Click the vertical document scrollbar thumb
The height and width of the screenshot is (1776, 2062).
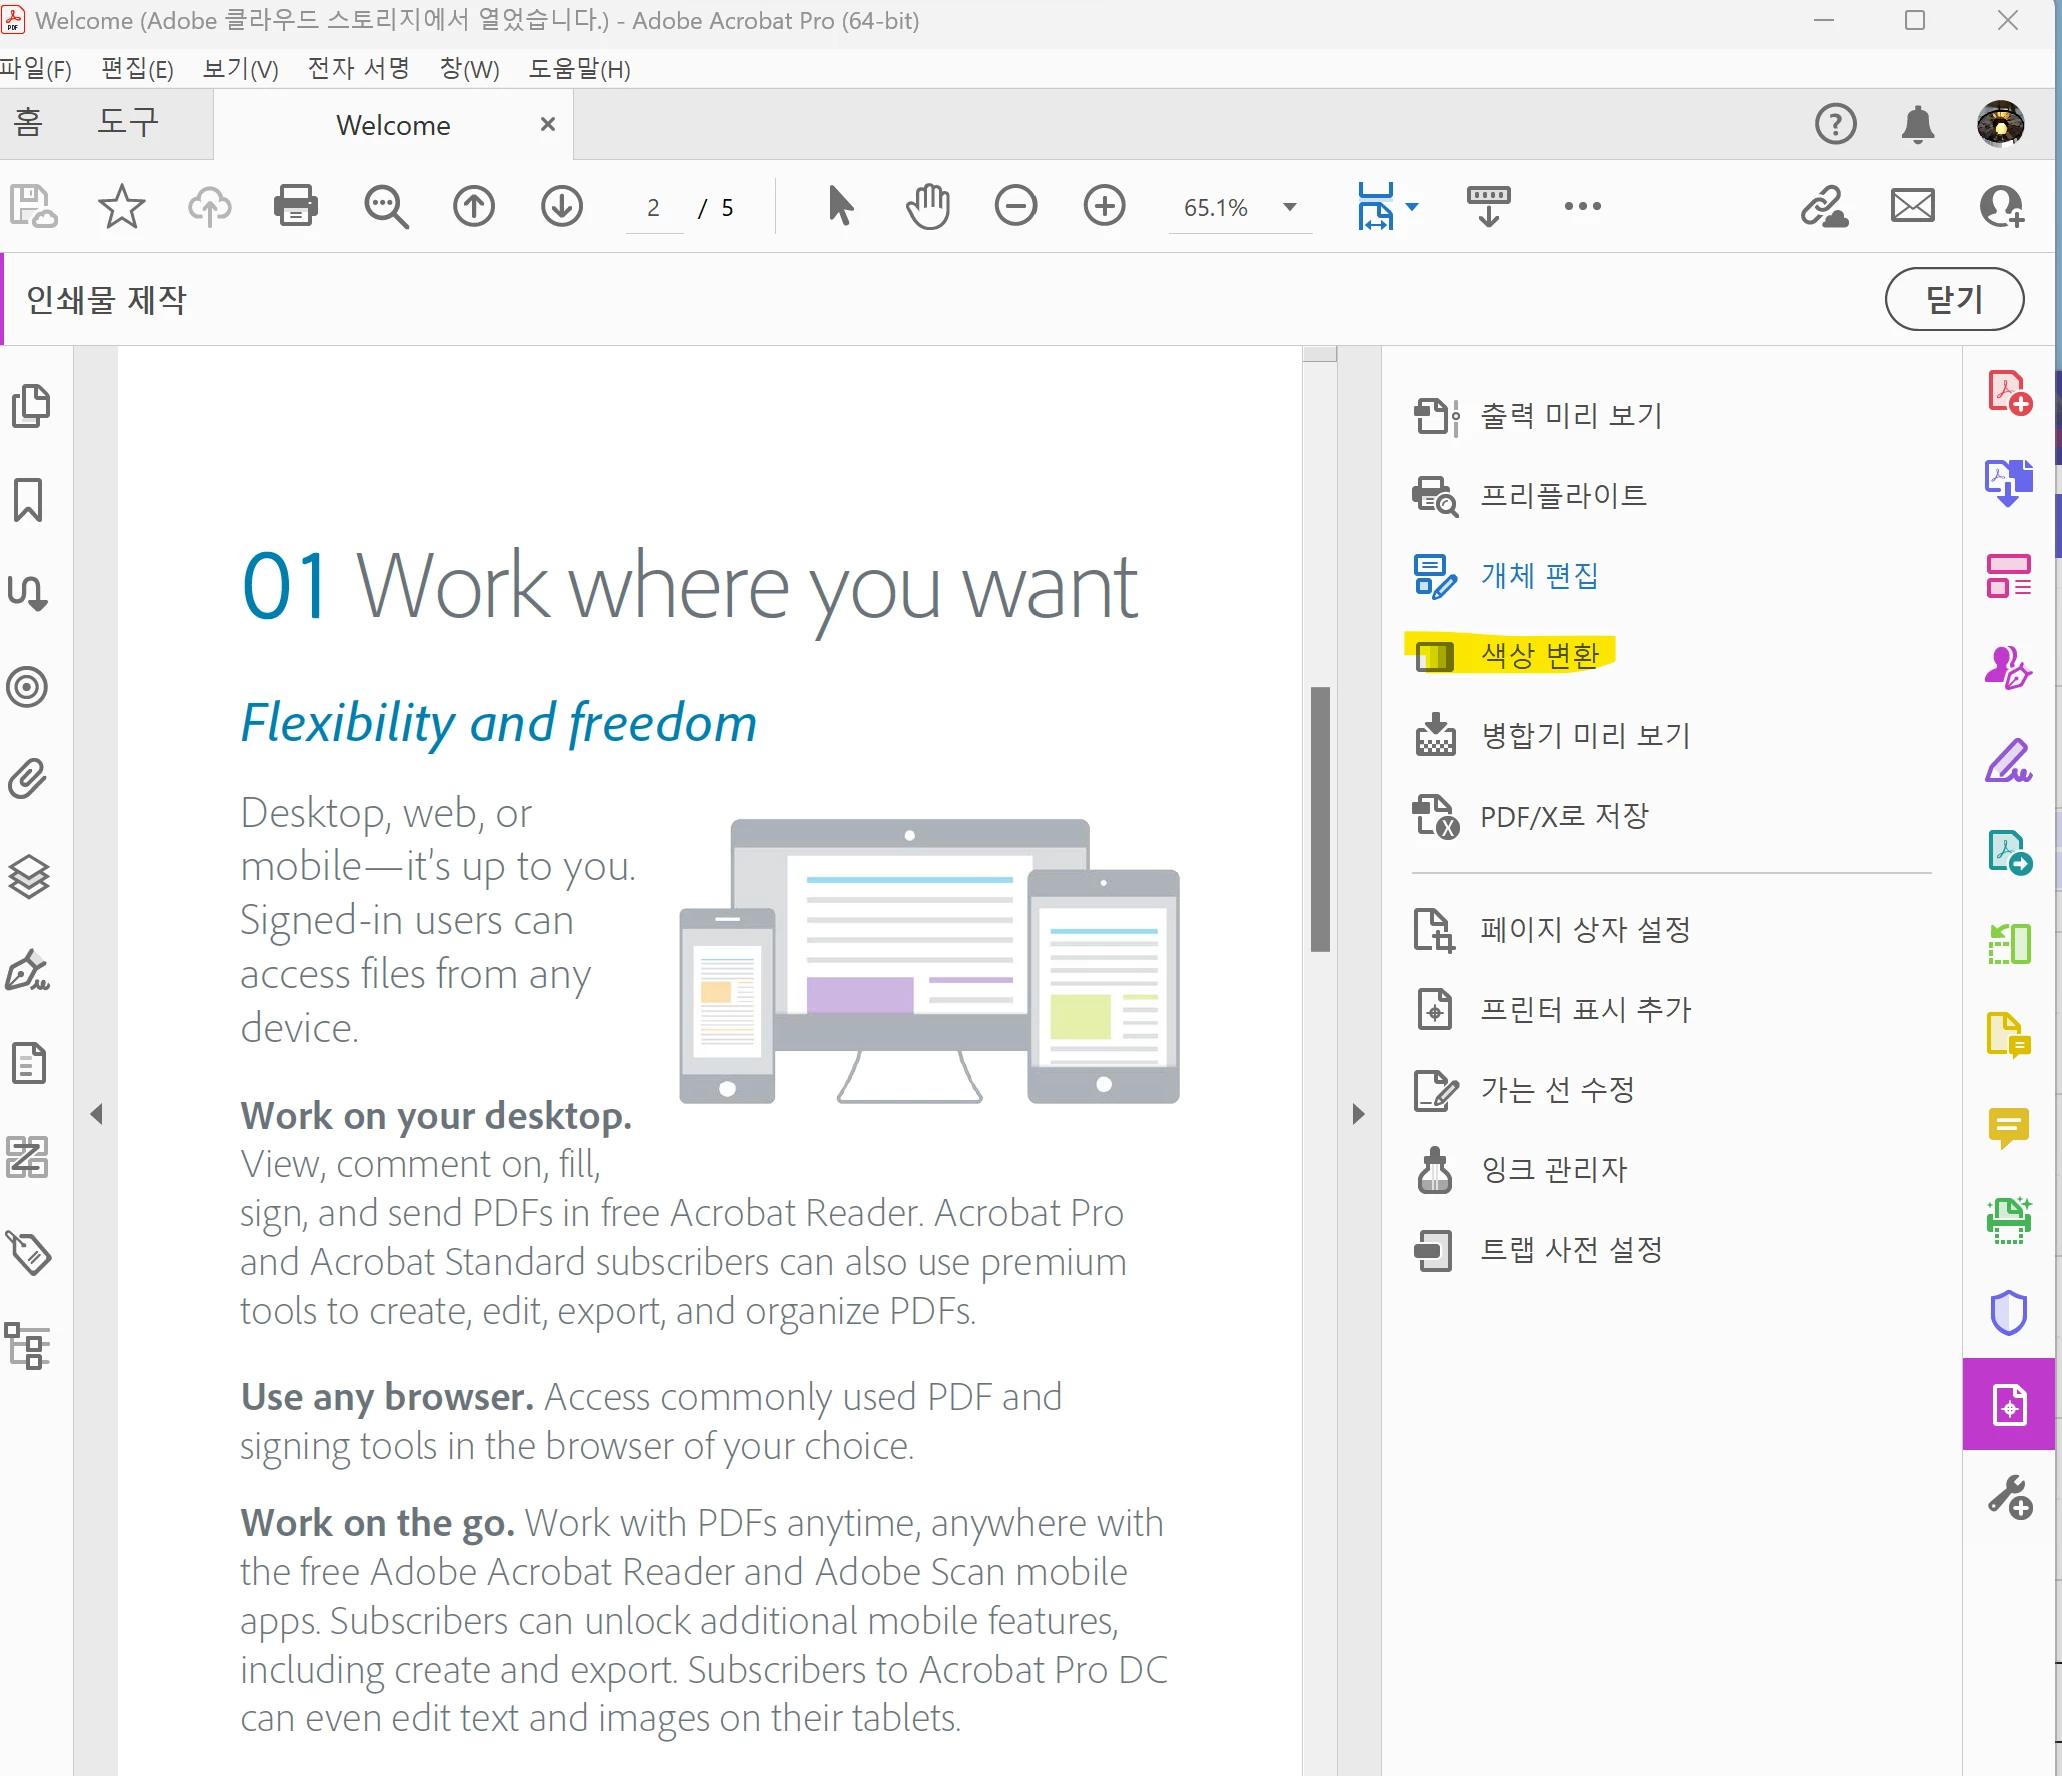pos(1320,818)
